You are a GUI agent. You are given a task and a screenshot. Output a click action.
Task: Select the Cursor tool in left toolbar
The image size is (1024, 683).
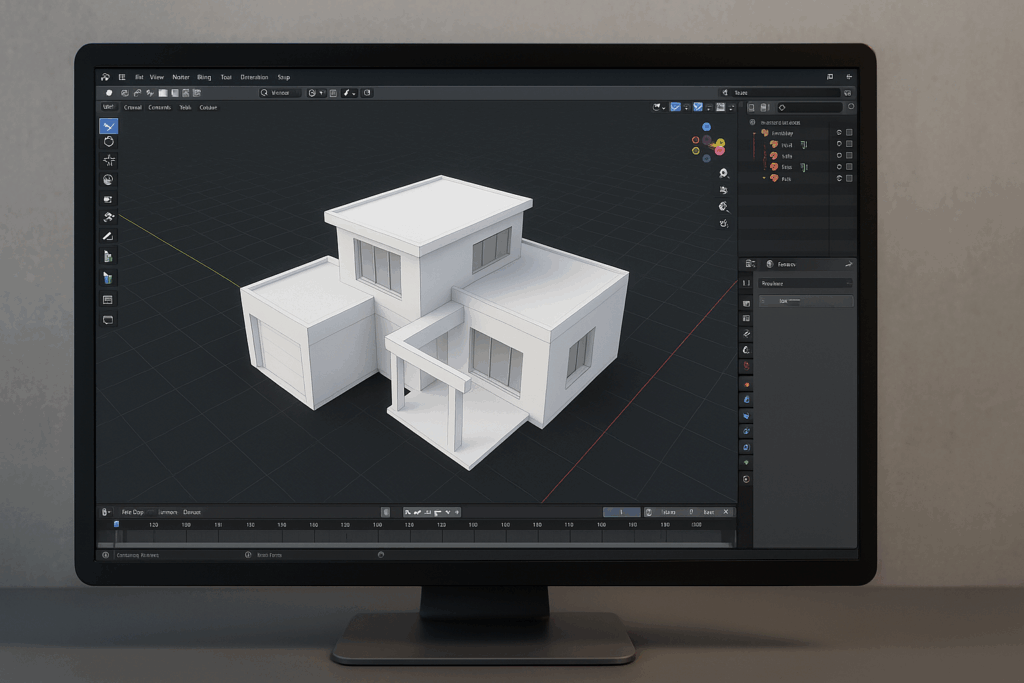[108, 143]
